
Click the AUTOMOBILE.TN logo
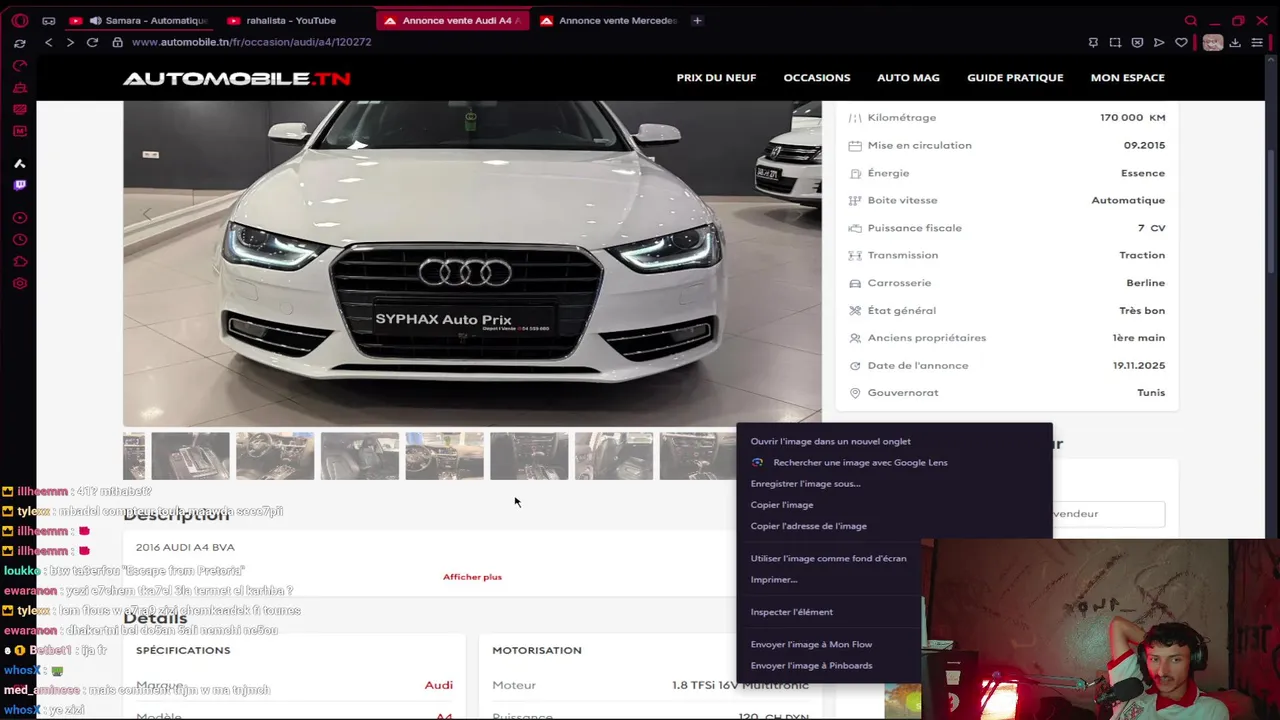pos(237,78)
